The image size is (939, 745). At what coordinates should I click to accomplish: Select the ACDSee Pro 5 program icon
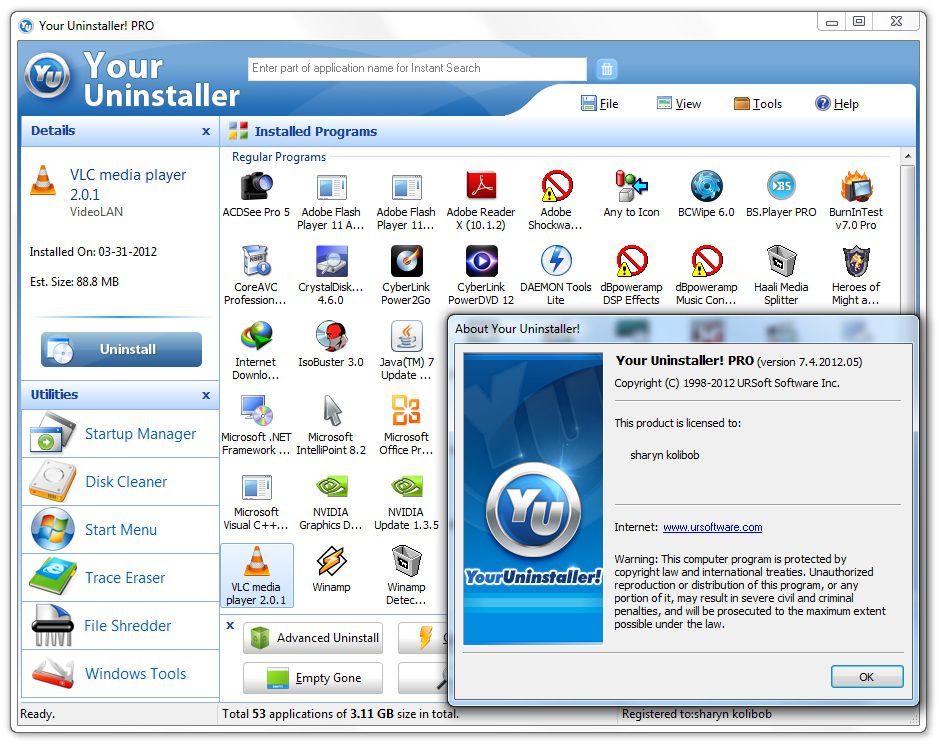click(x=256, y=190)
